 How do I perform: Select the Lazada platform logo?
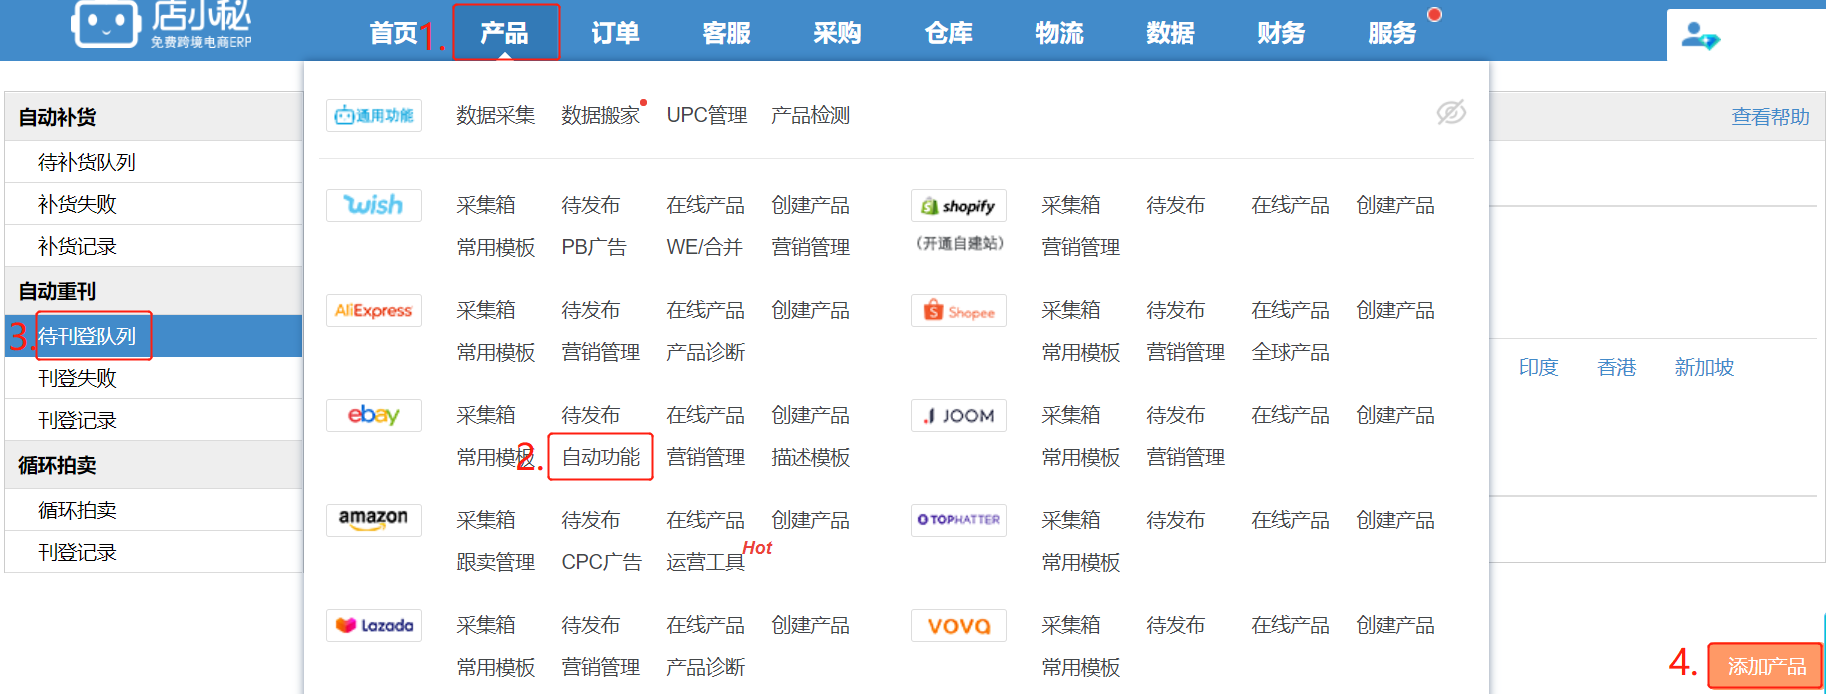coord(374,625)
